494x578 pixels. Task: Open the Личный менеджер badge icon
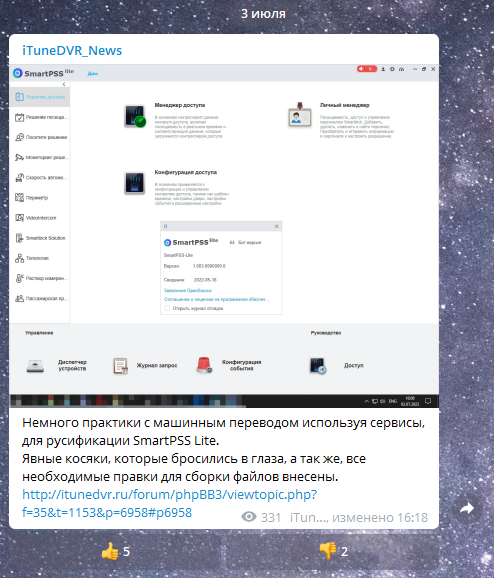(x=299, y=115)
